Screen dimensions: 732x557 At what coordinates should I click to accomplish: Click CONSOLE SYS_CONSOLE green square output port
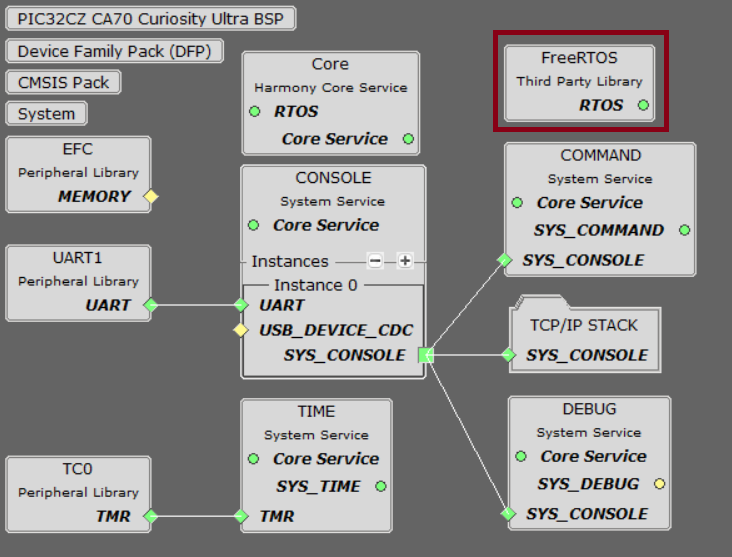coord(426,355)
